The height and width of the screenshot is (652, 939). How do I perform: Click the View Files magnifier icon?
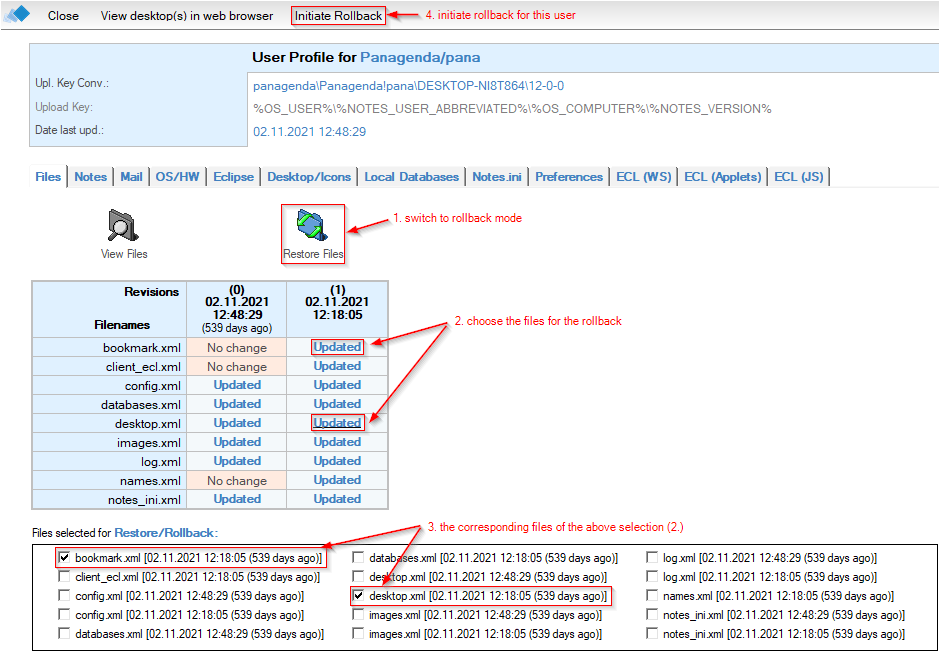coord(124,227)
